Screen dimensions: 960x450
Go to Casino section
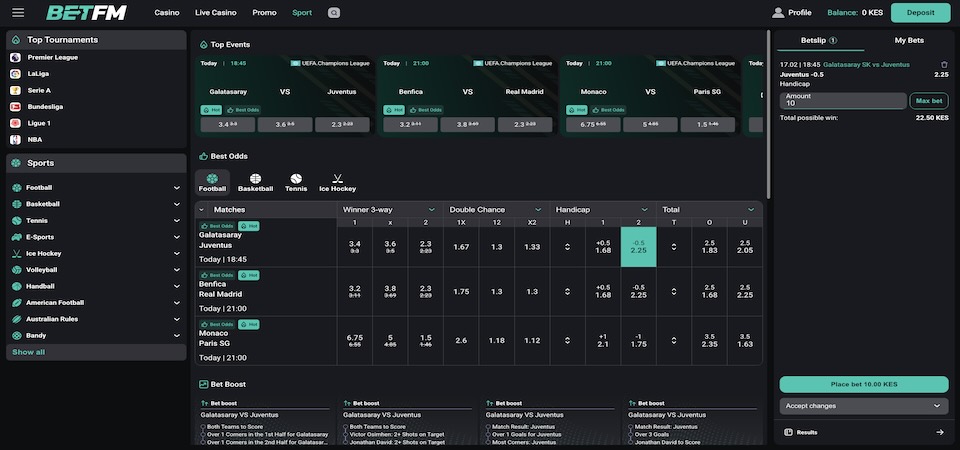pyautogui.click(x=167, y=13)
